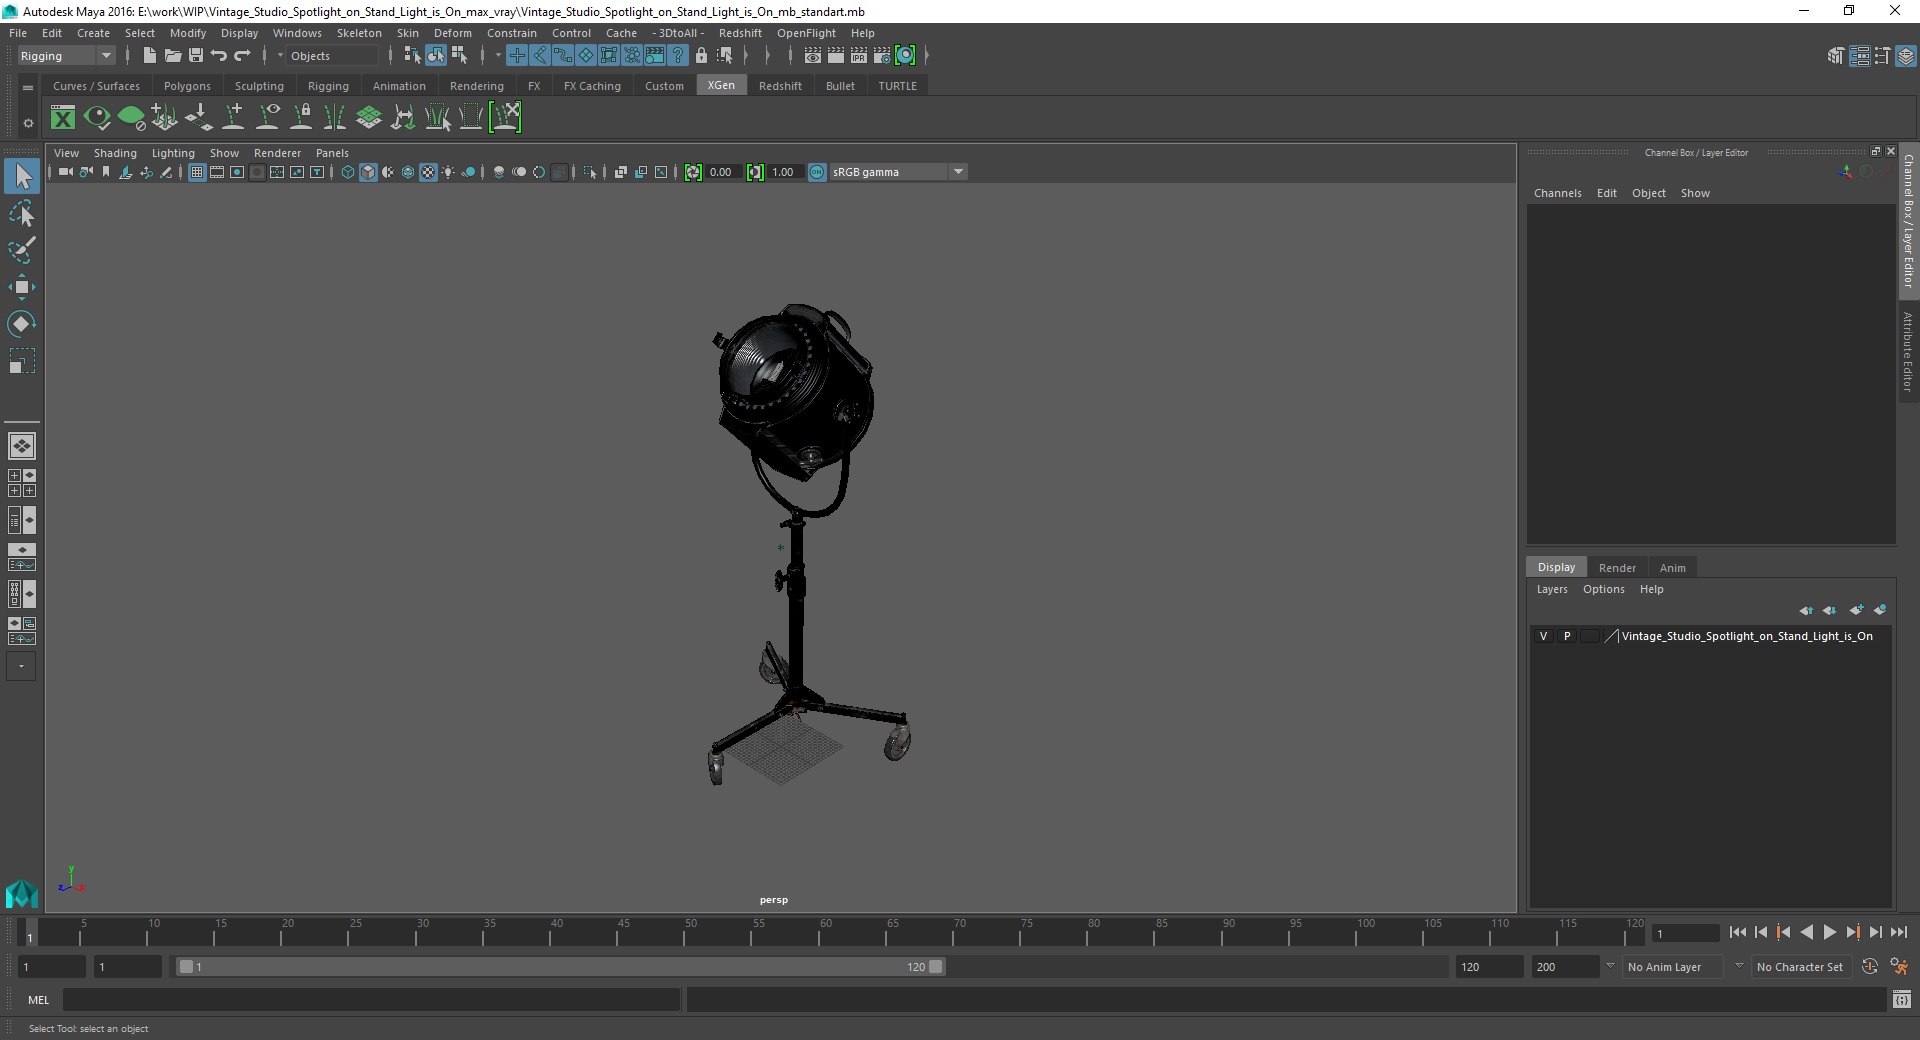The height and width of the screenshot is (1040, 1920).
Task: Go to end of playback range
Action: click(x=1898, y=932)
